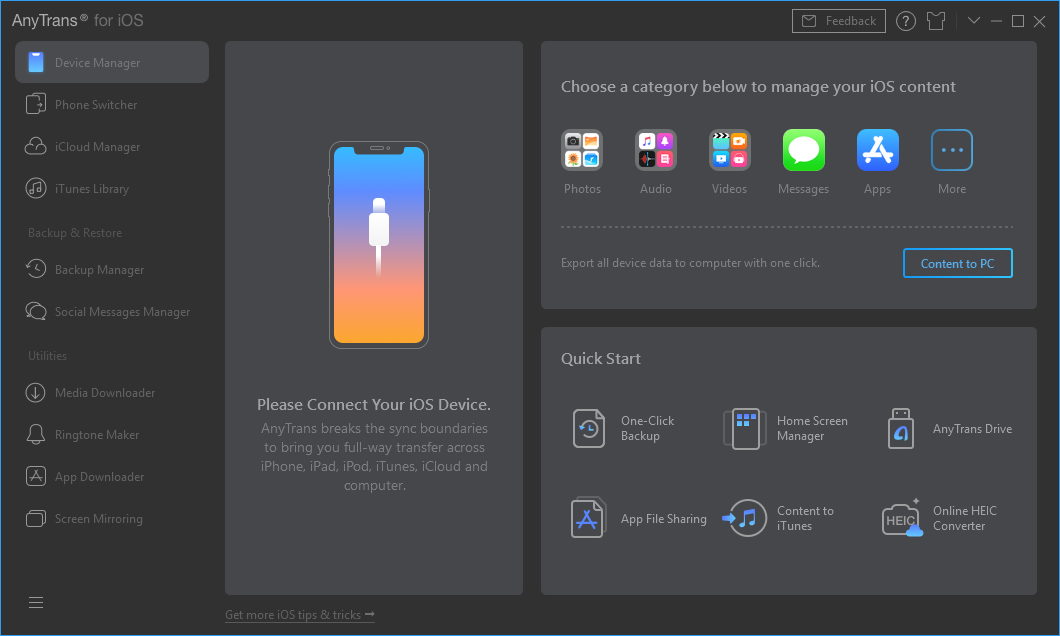Image resolution: width=1060 pixels, height=636 pixels.
Task: Open App File Sharing
Action: 638,518
